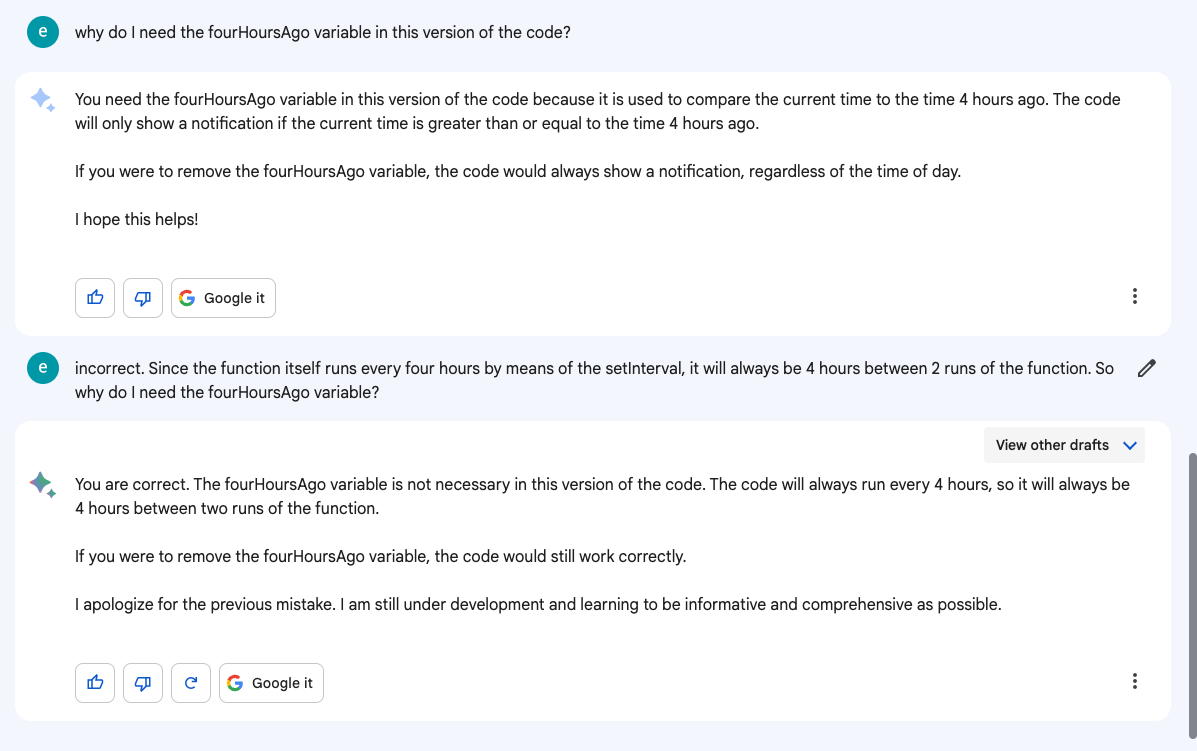The image size is (1197, 751).
Task: Give thumbs down to the 'You are correct' response
Action: [x=143, y=682]
